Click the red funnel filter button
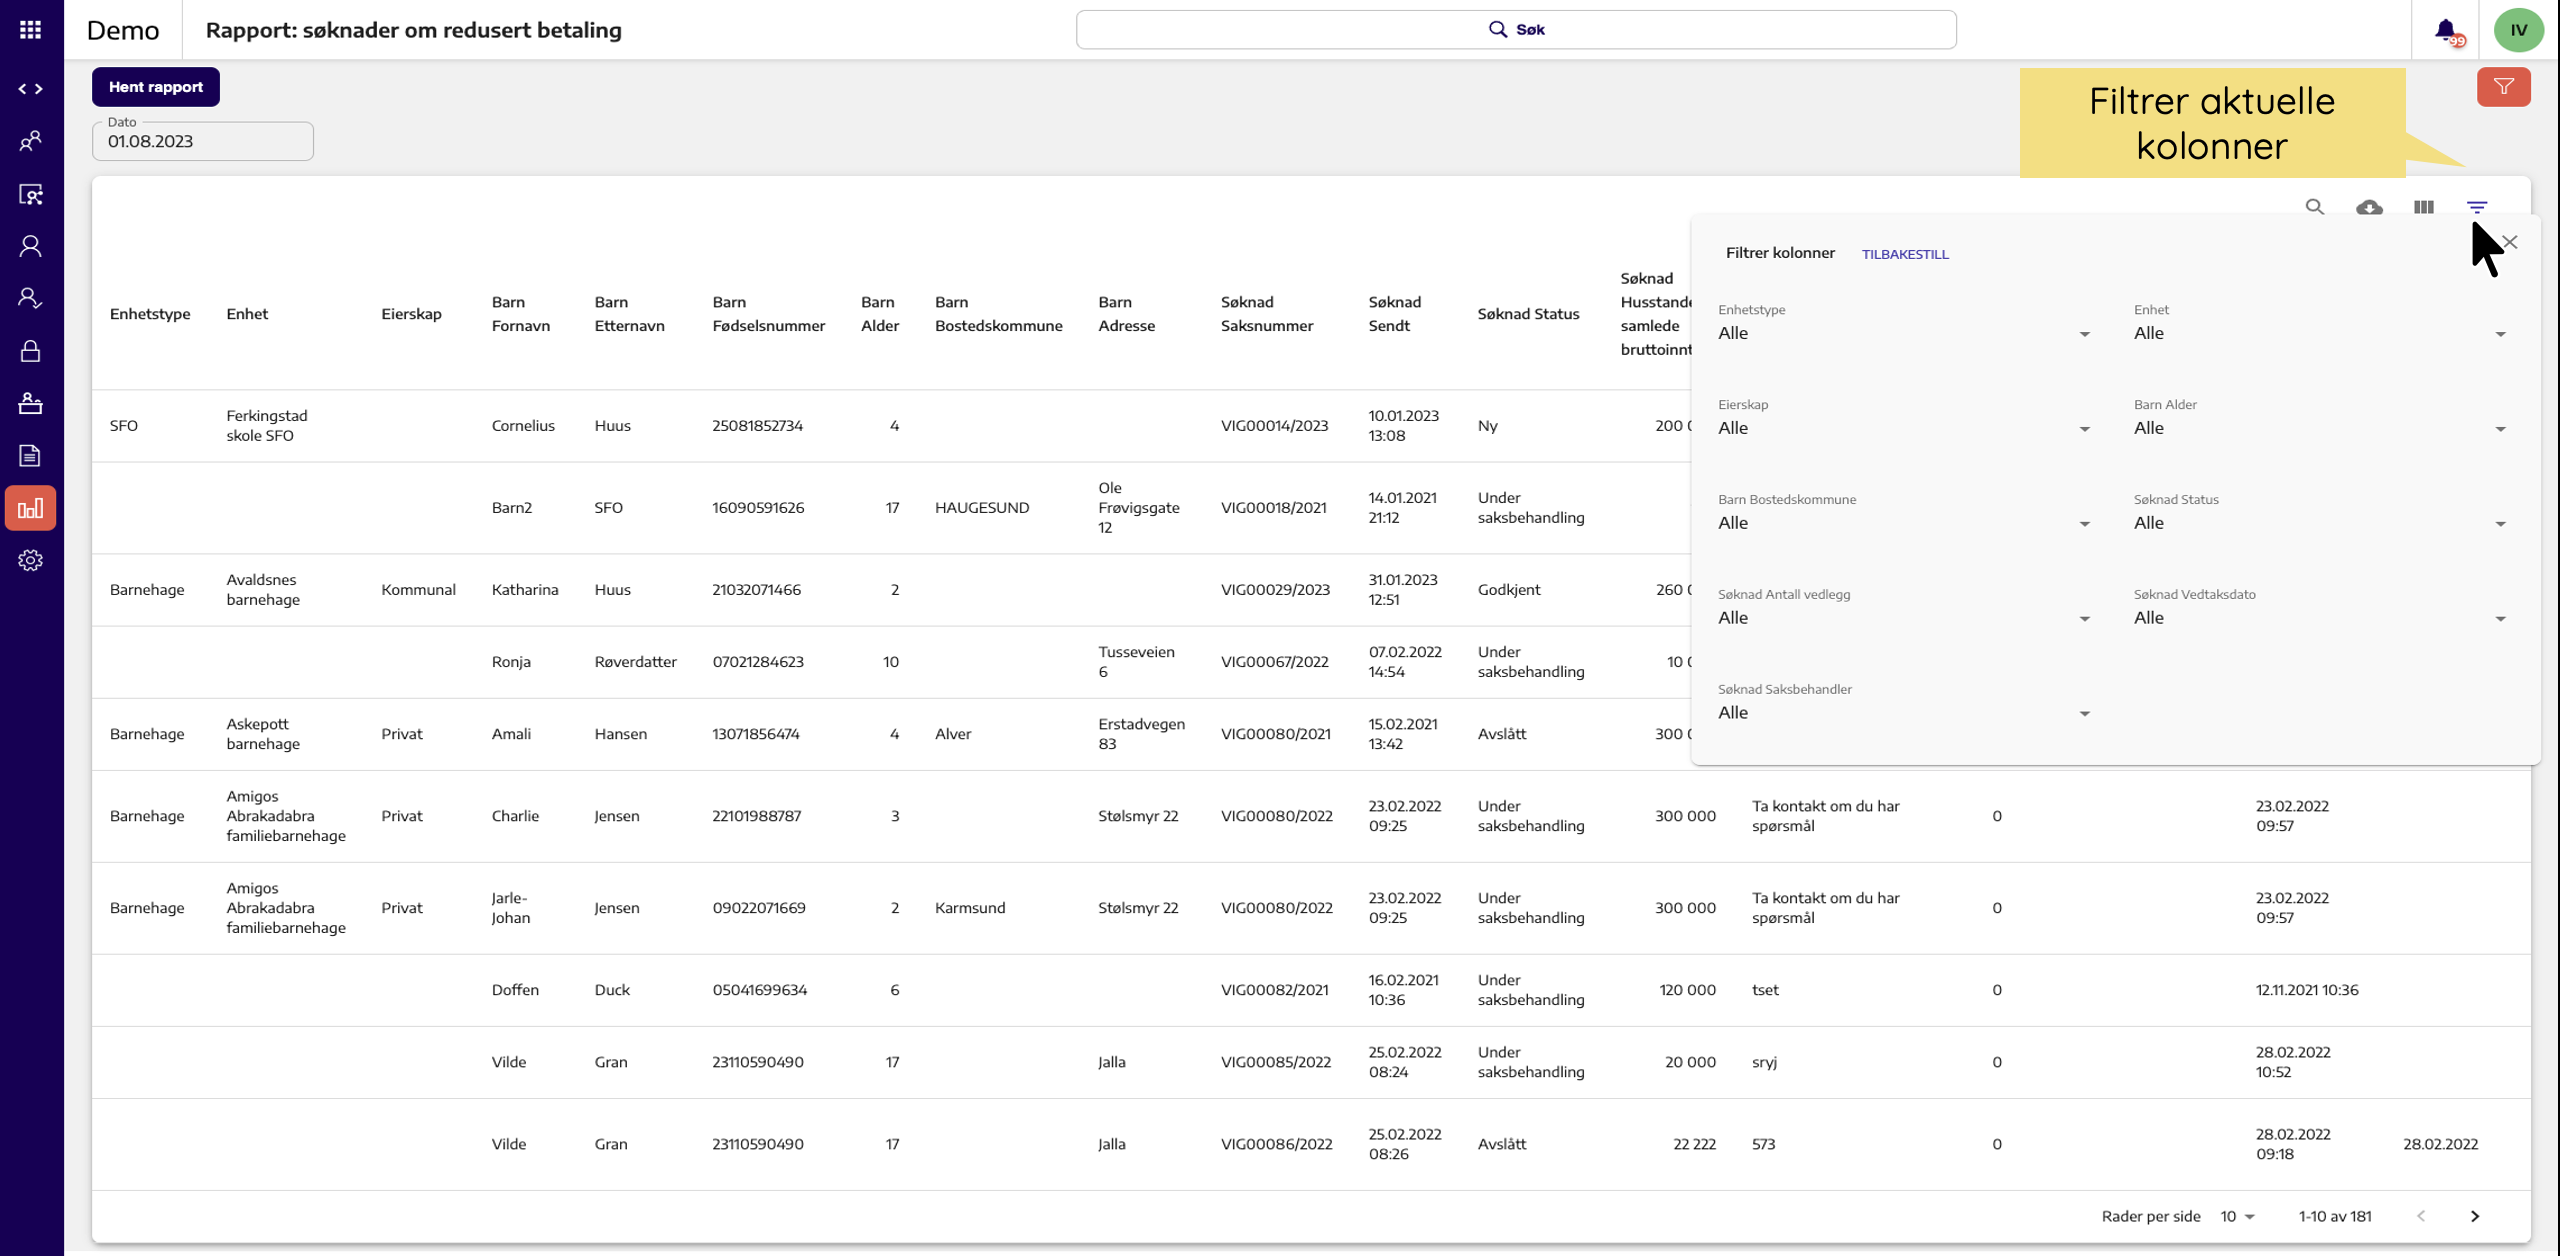 coord(2504,87)
